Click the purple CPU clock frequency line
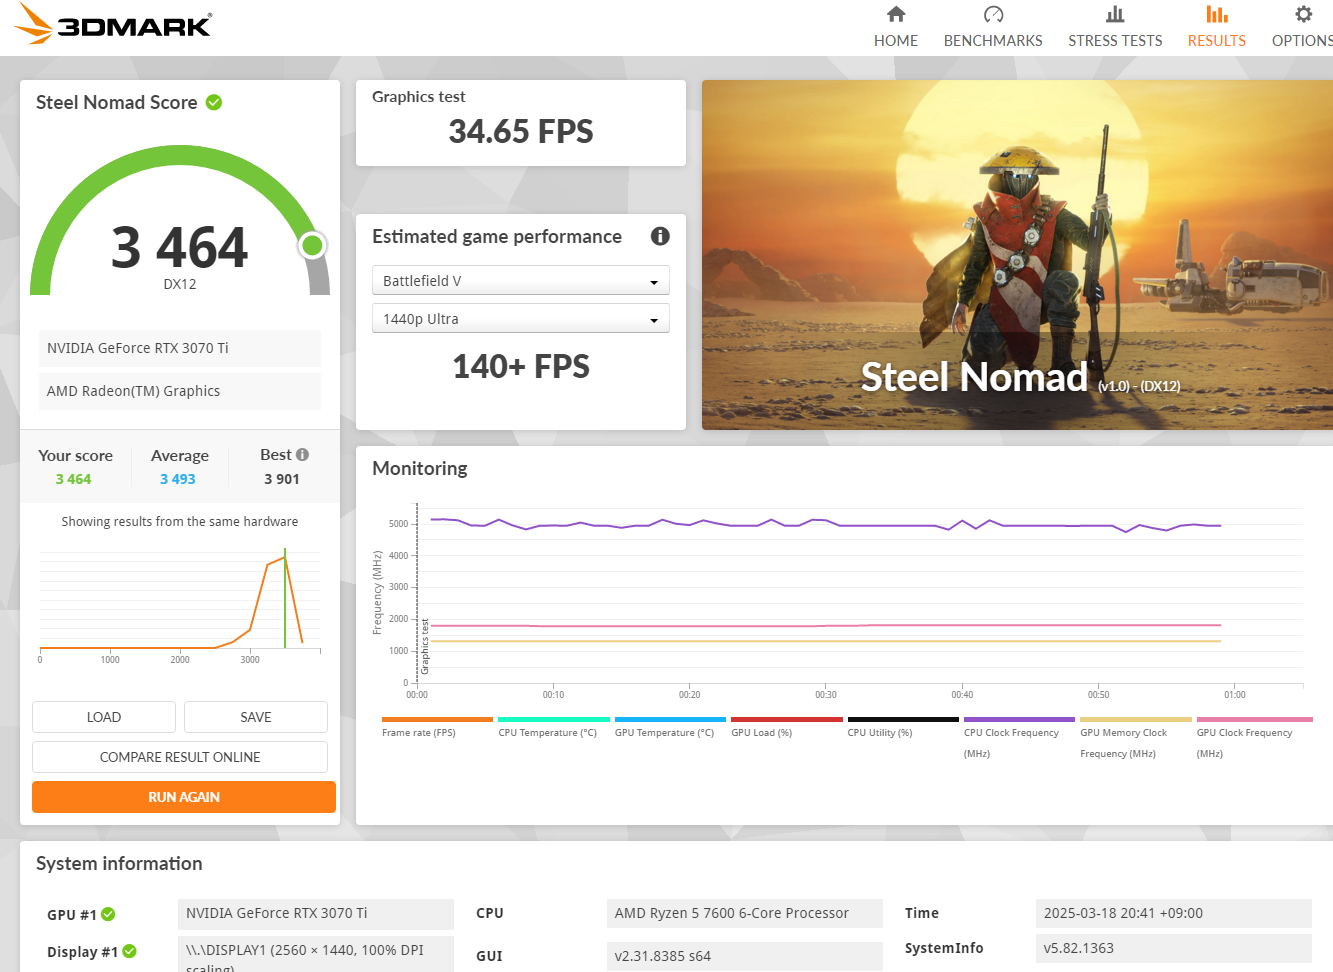The width and height of the screenshot is (1333, 972). click(826, 523)
